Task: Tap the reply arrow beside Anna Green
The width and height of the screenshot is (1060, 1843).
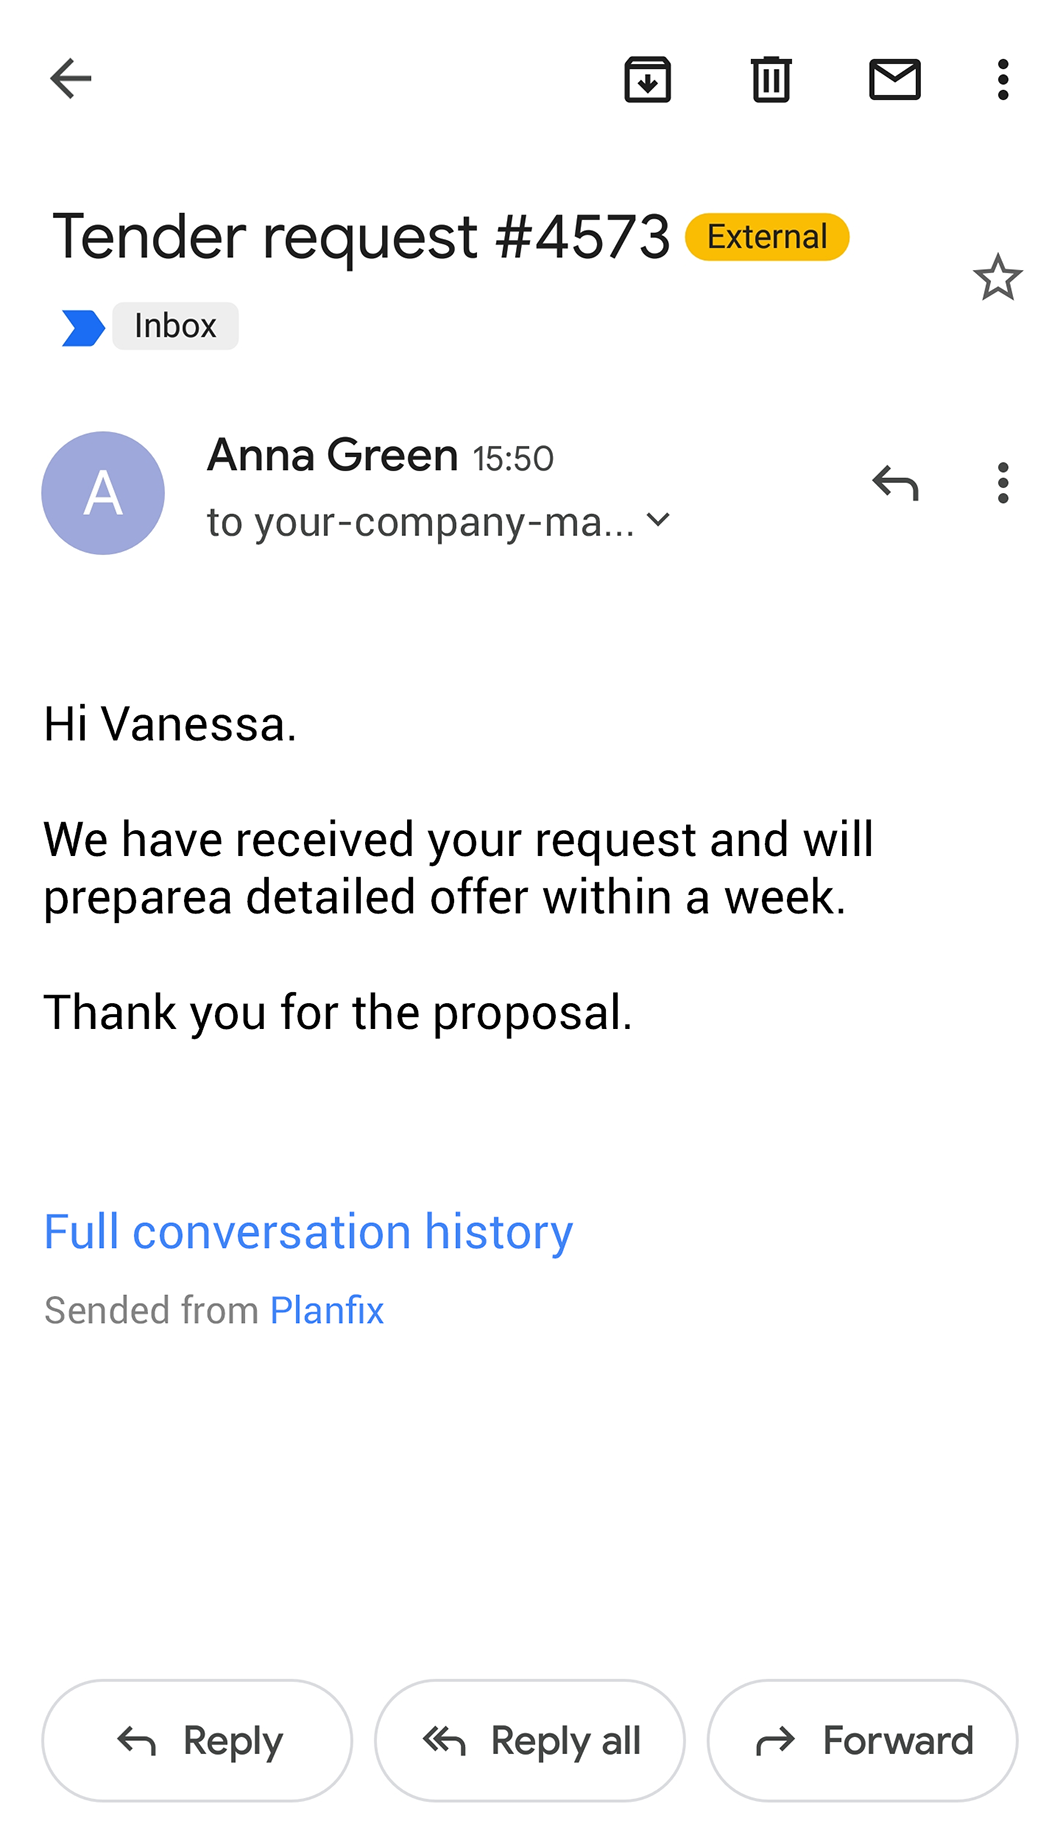Action: tap(895, 484)
